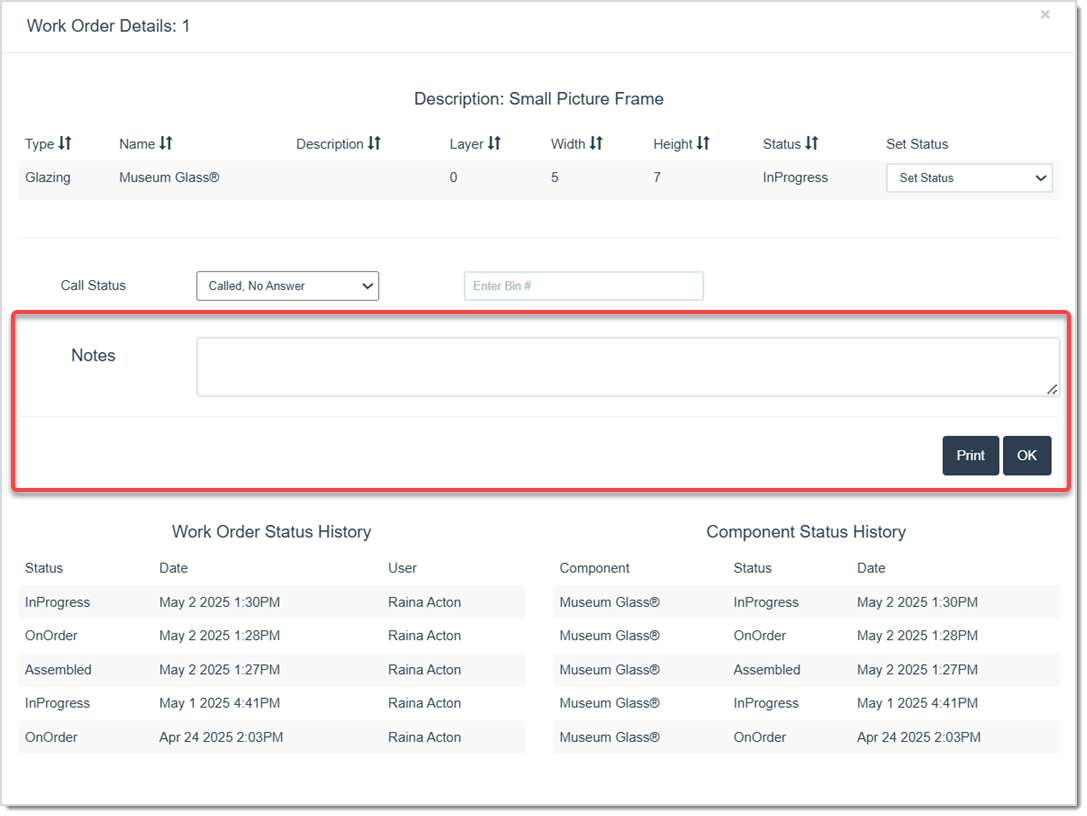Click the resize handle on the Notes textarea
Image resolution: width=1087 pixels, height=816 pixels.
[x=1053, y=391]
